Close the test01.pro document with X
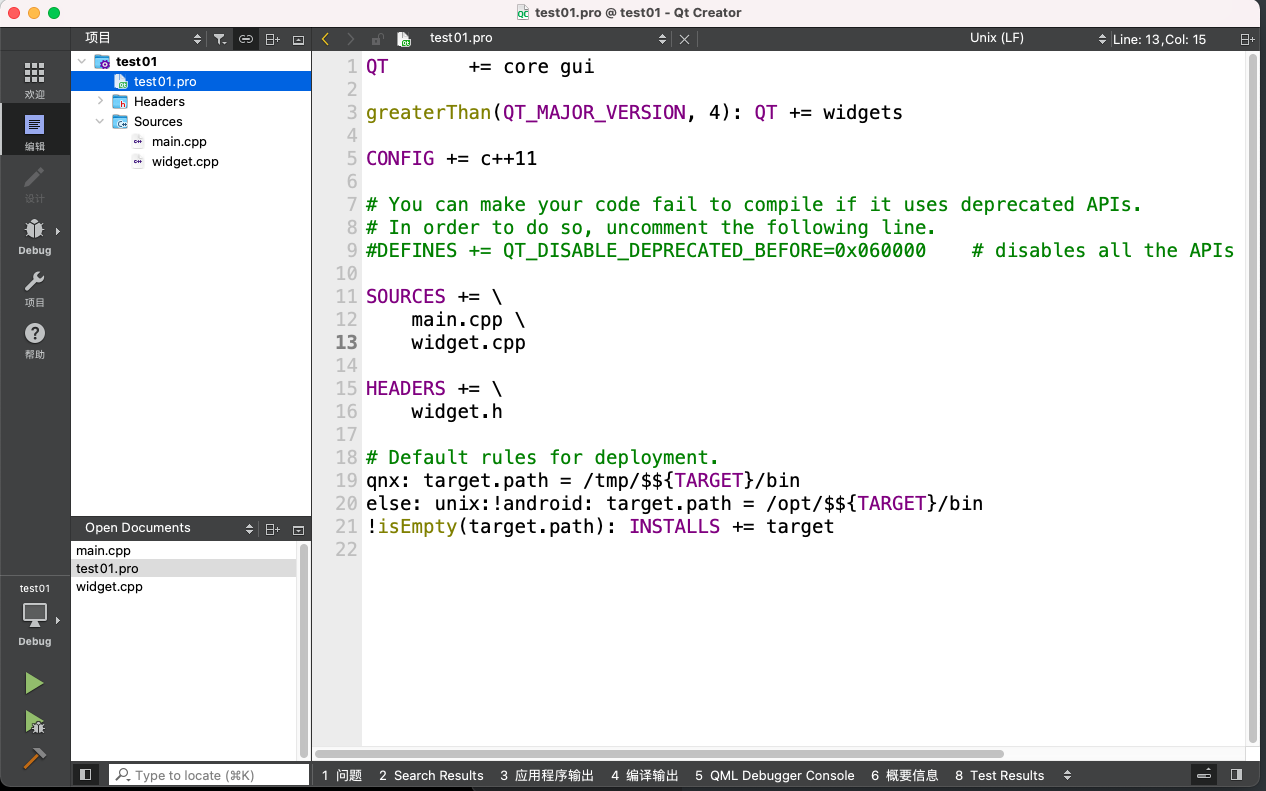This screenshot has height=791, width=1266. [x=684, y=39]
